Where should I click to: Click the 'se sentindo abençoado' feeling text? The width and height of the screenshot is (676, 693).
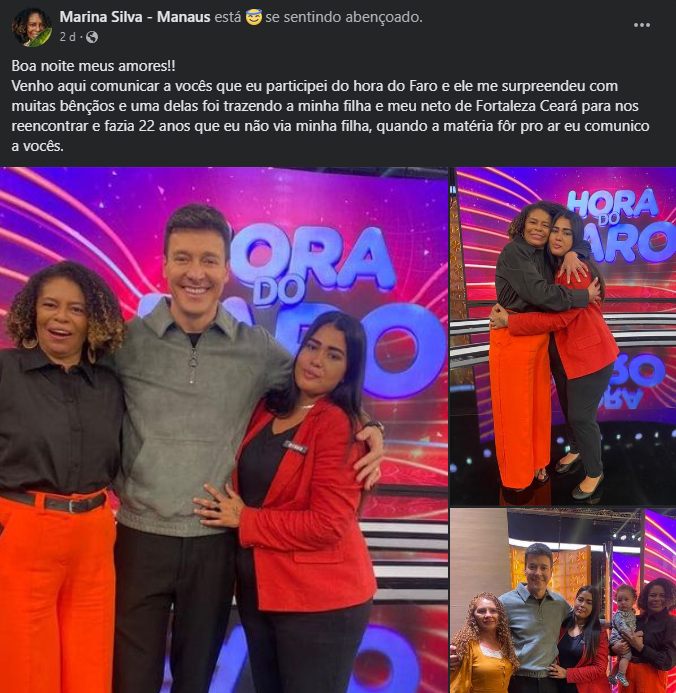(x=344, y=17)
